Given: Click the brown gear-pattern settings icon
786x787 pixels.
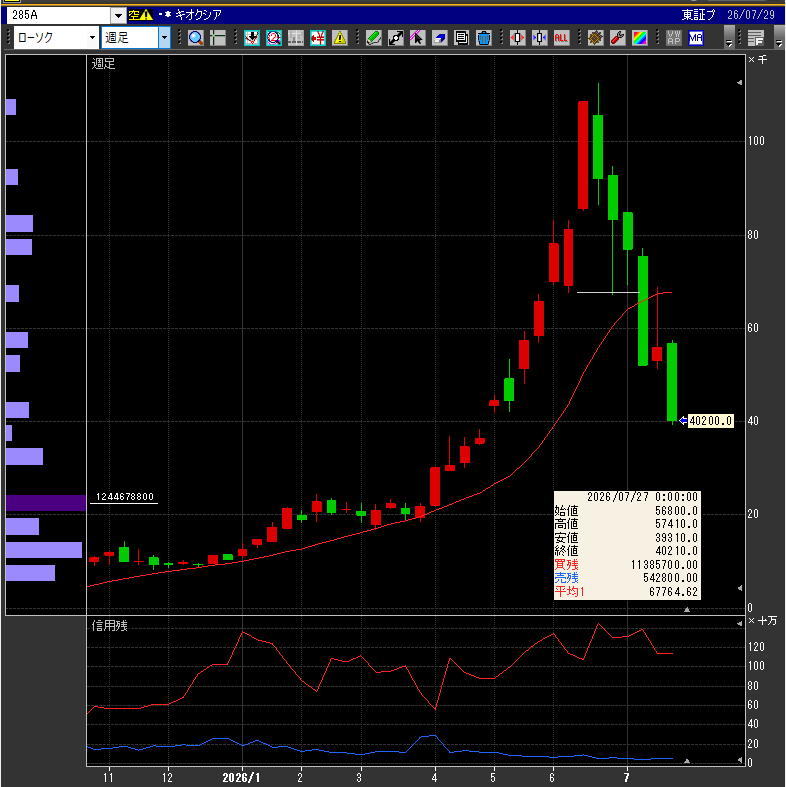Looking at the screenshot, I should pos(596,38).
